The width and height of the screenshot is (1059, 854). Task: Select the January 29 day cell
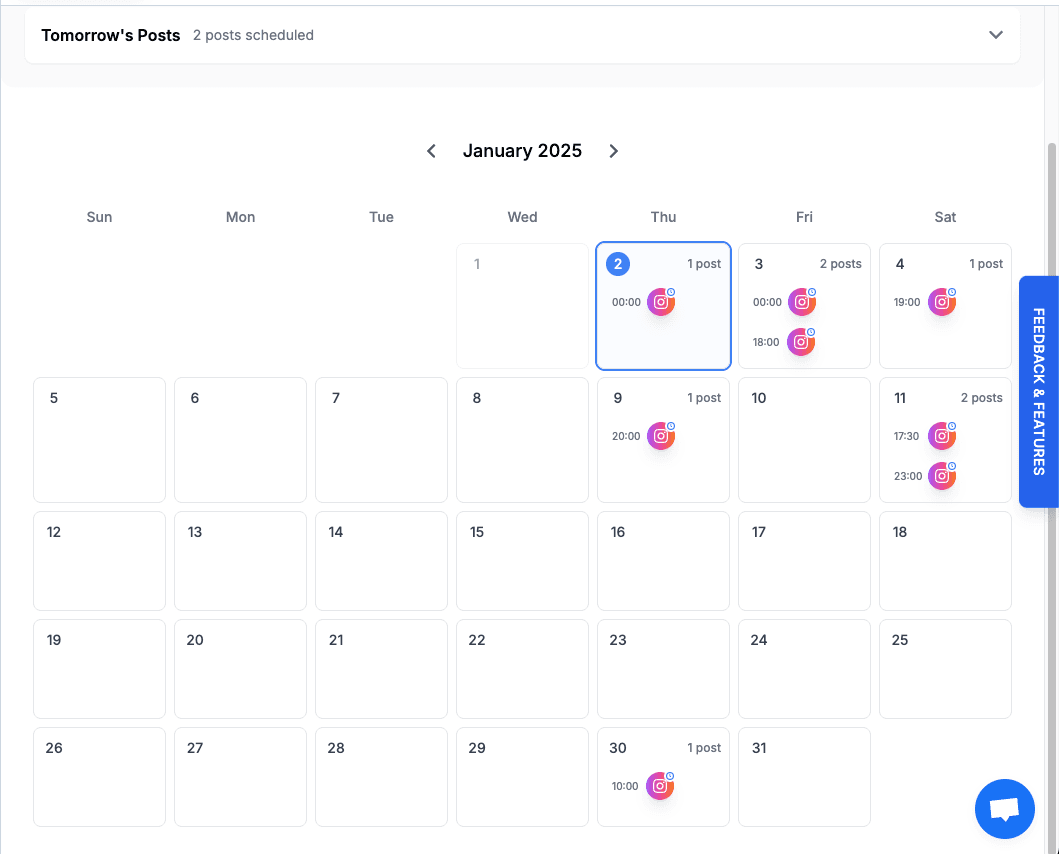tap(522, 777)
